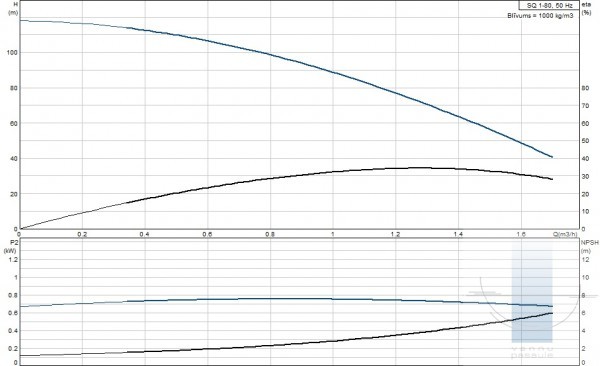
Task: Click the 1.2 tick on the P2 axis
Action: (13, 260)
